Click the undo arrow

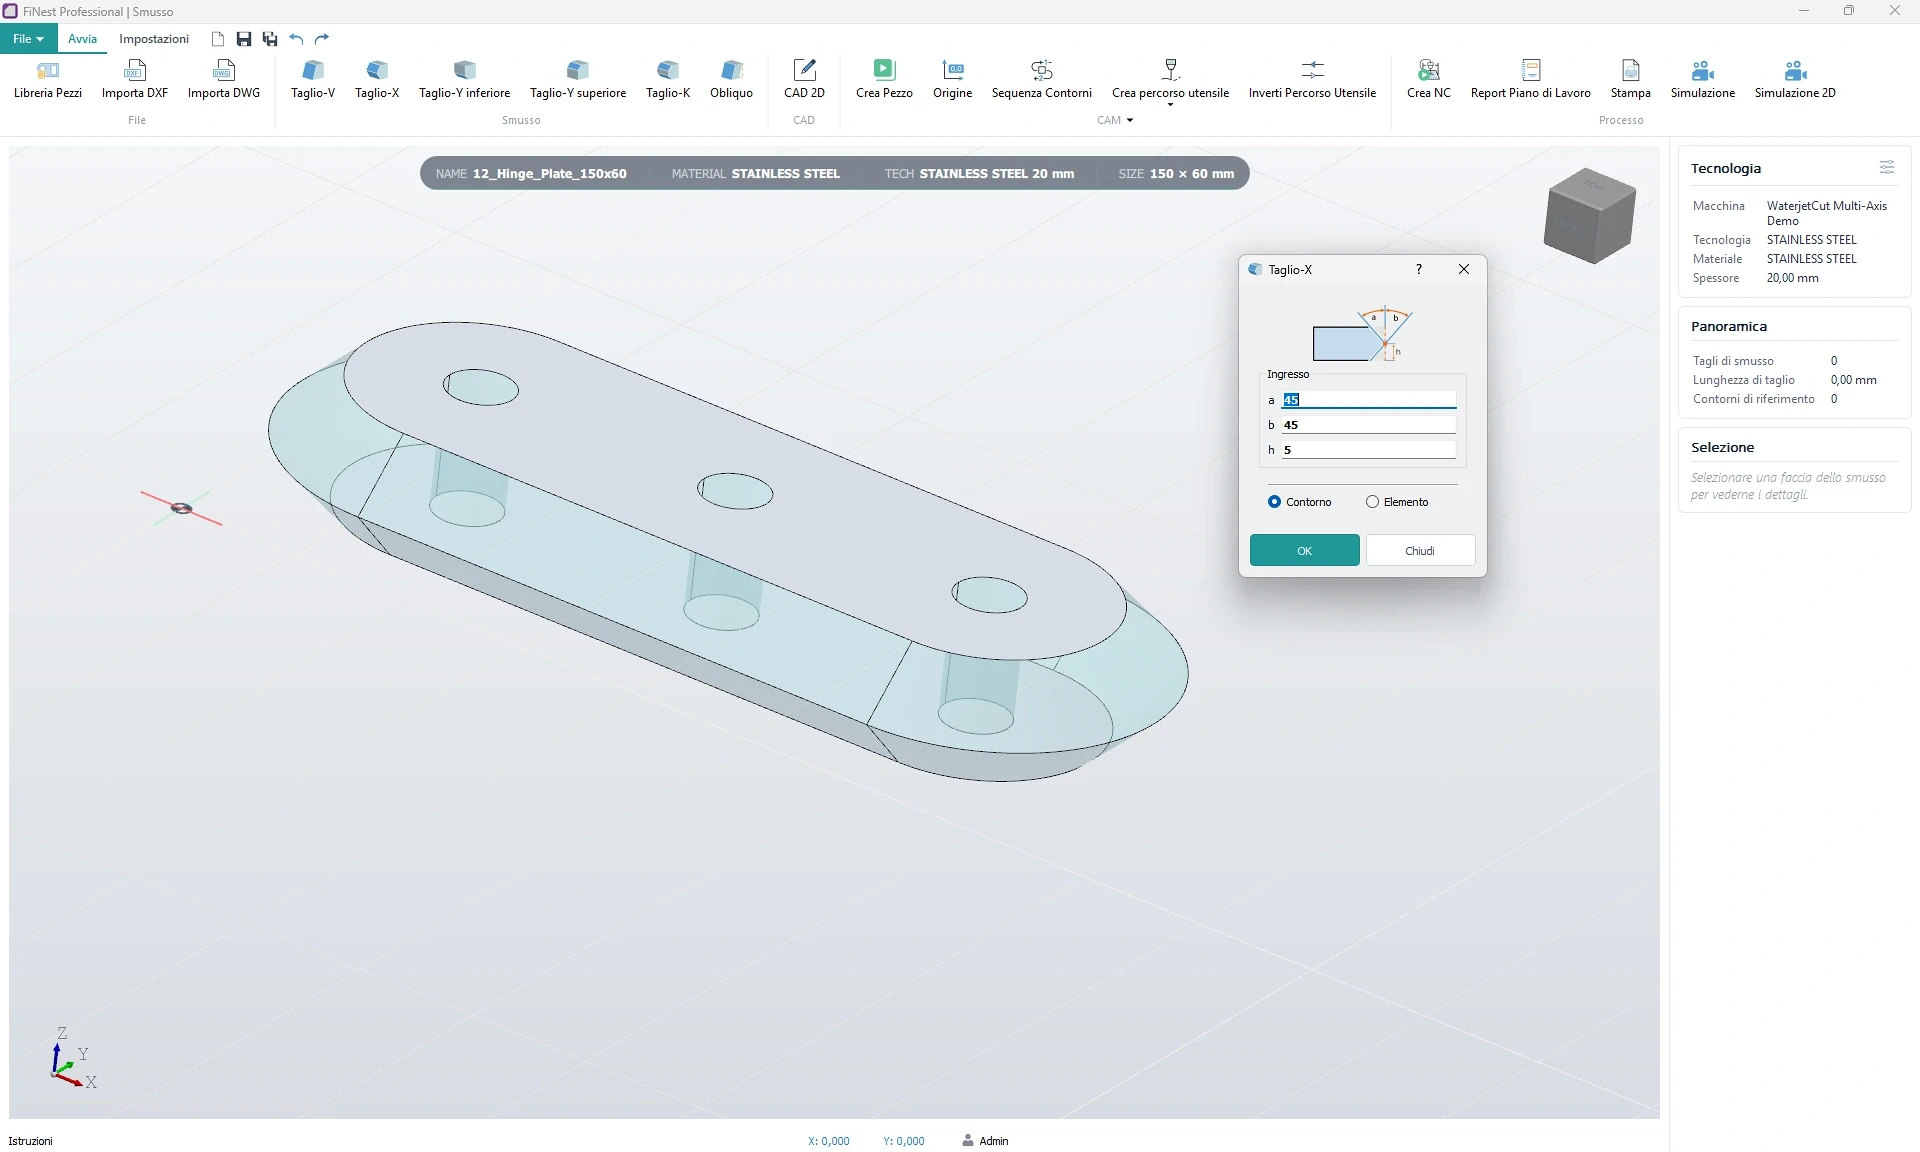(296, 39)
